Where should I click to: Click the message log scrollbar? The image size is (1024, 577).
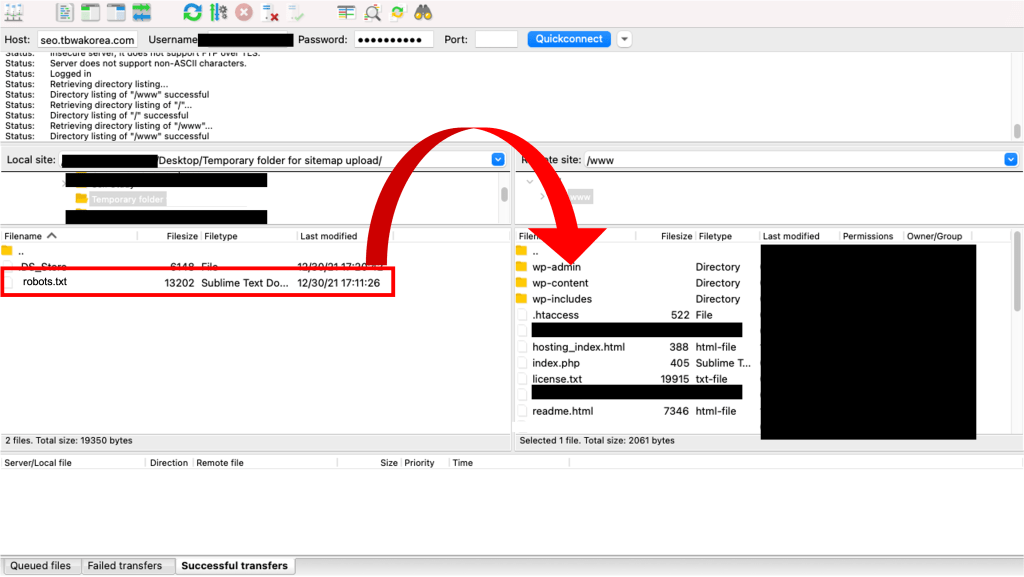click(x=1017, y=131)
